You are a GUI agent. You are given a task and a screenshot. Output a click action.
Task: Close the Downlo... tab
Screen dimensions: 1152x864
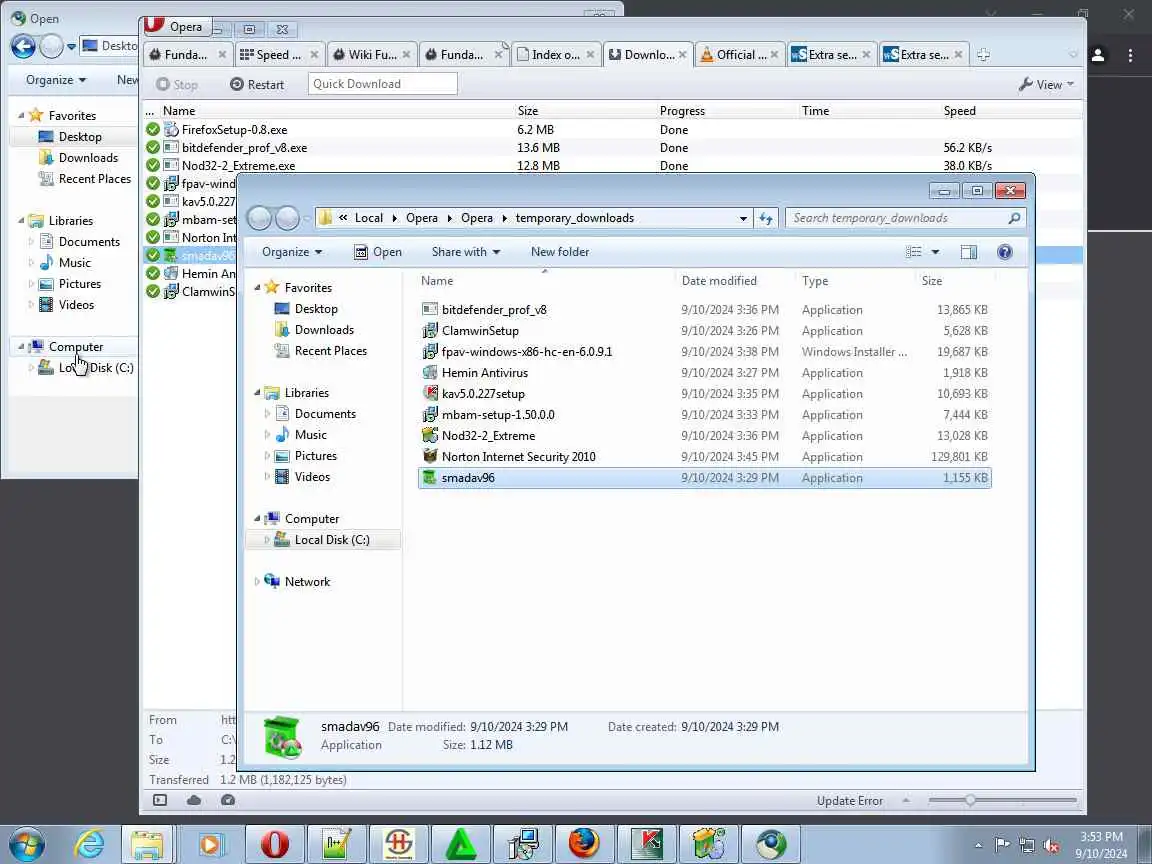(683, 54)
